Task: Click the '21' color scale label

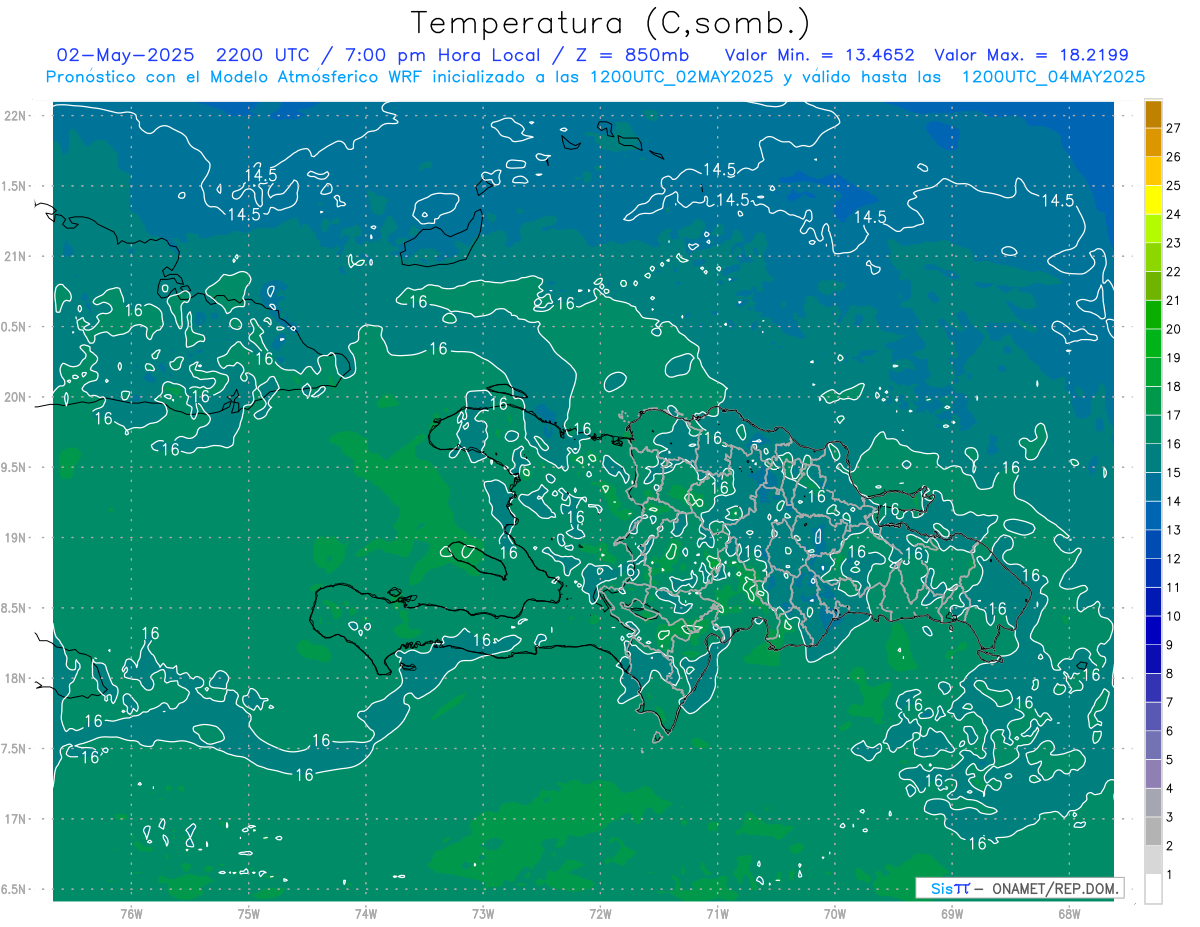Action: [1174, 300]
